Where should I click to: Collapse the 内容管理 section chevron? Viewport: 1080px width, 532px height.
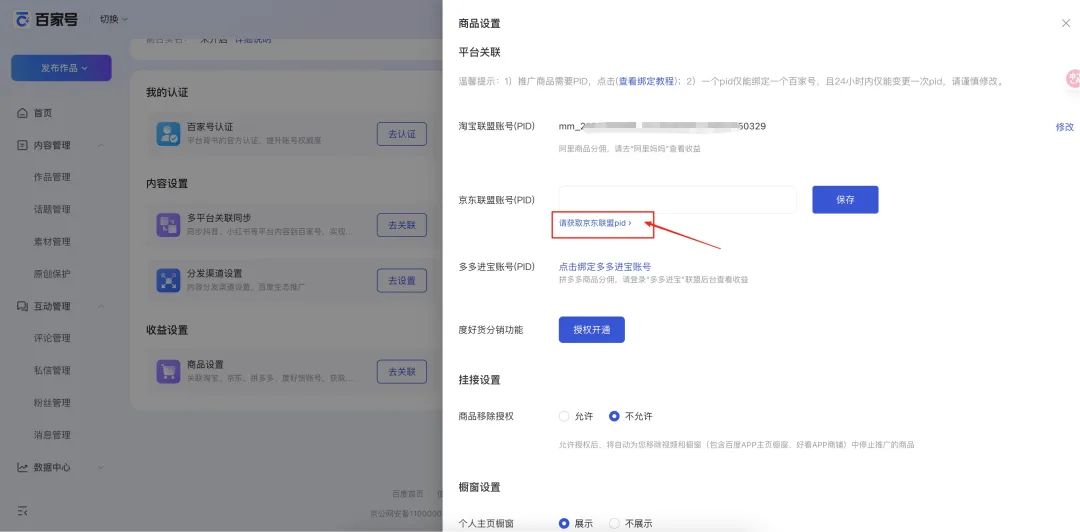coord(101,145)
